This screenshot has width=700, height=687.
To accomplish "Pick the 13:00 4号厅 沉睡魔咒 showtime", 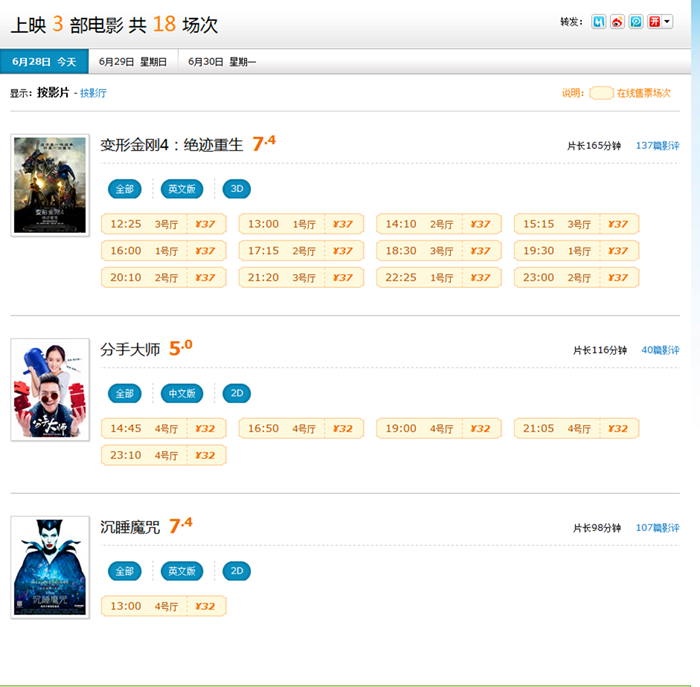I will coord(164,606).
